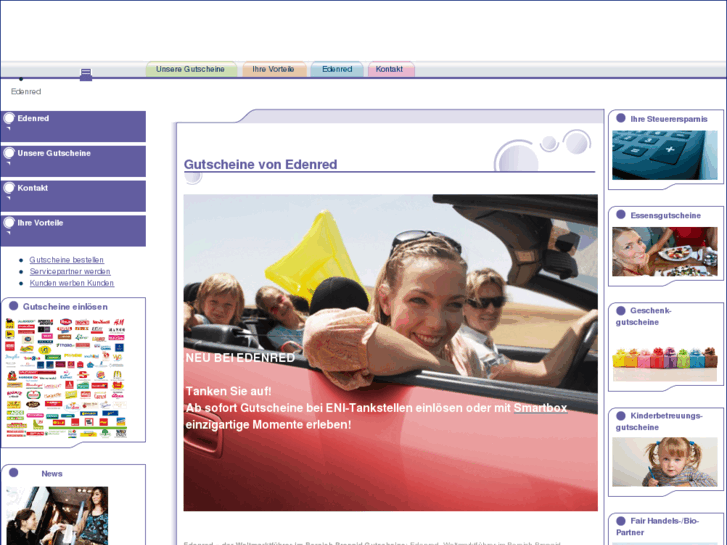Click the convertible car banner image
The height and width of the screenshot is (545, 727).
(390, 353)
